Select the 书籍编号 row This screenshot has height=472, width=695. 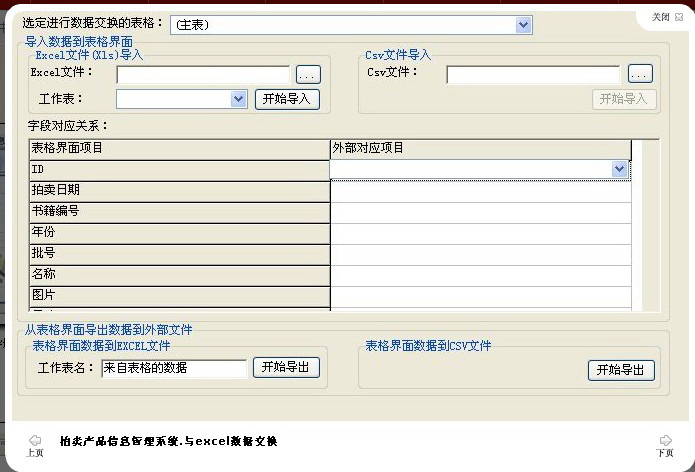point(180,212)
